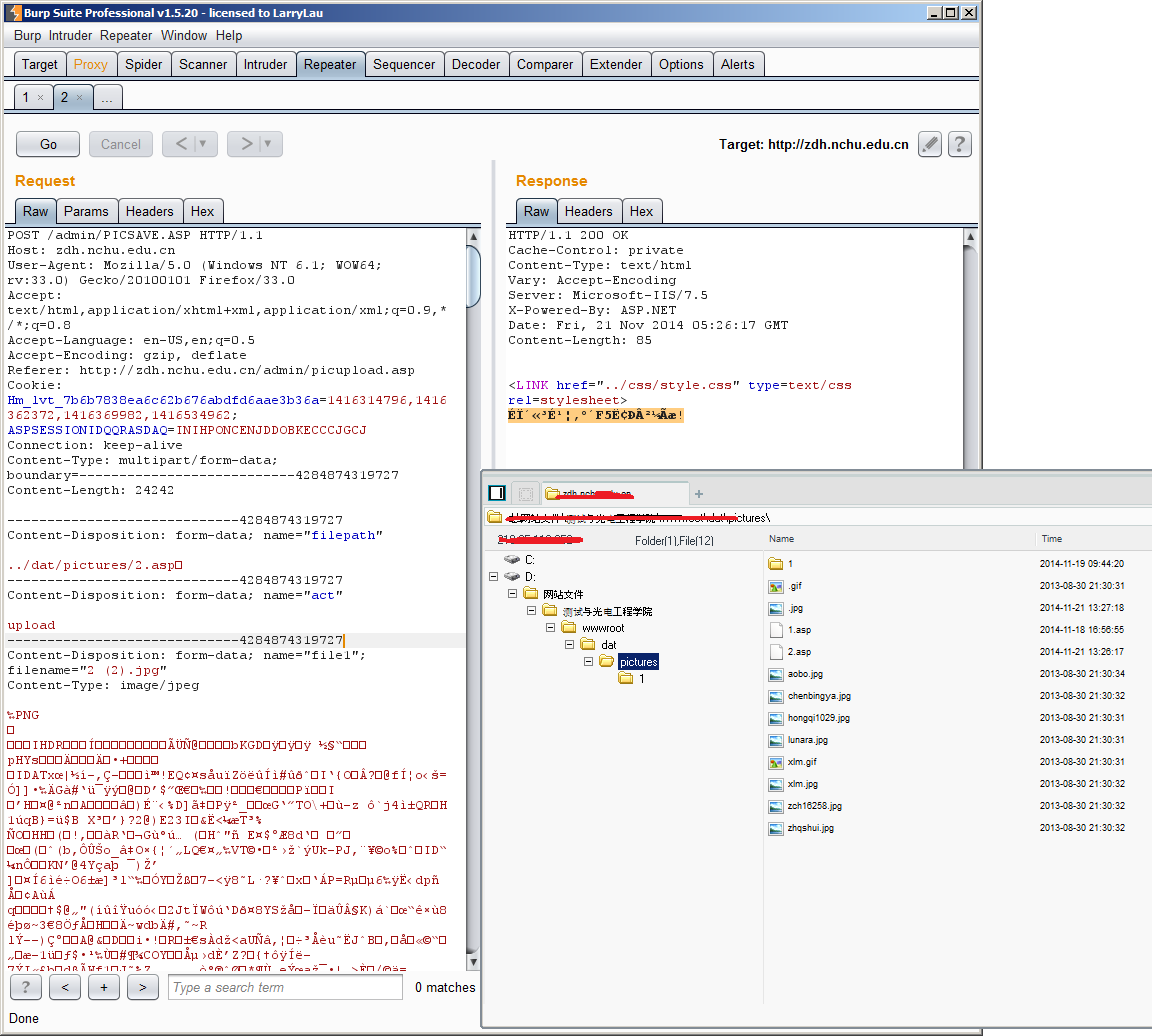This screenshot has height=1036, width=1152.
Task: Add a new file manager tab
Action: (x=699, y=494)
